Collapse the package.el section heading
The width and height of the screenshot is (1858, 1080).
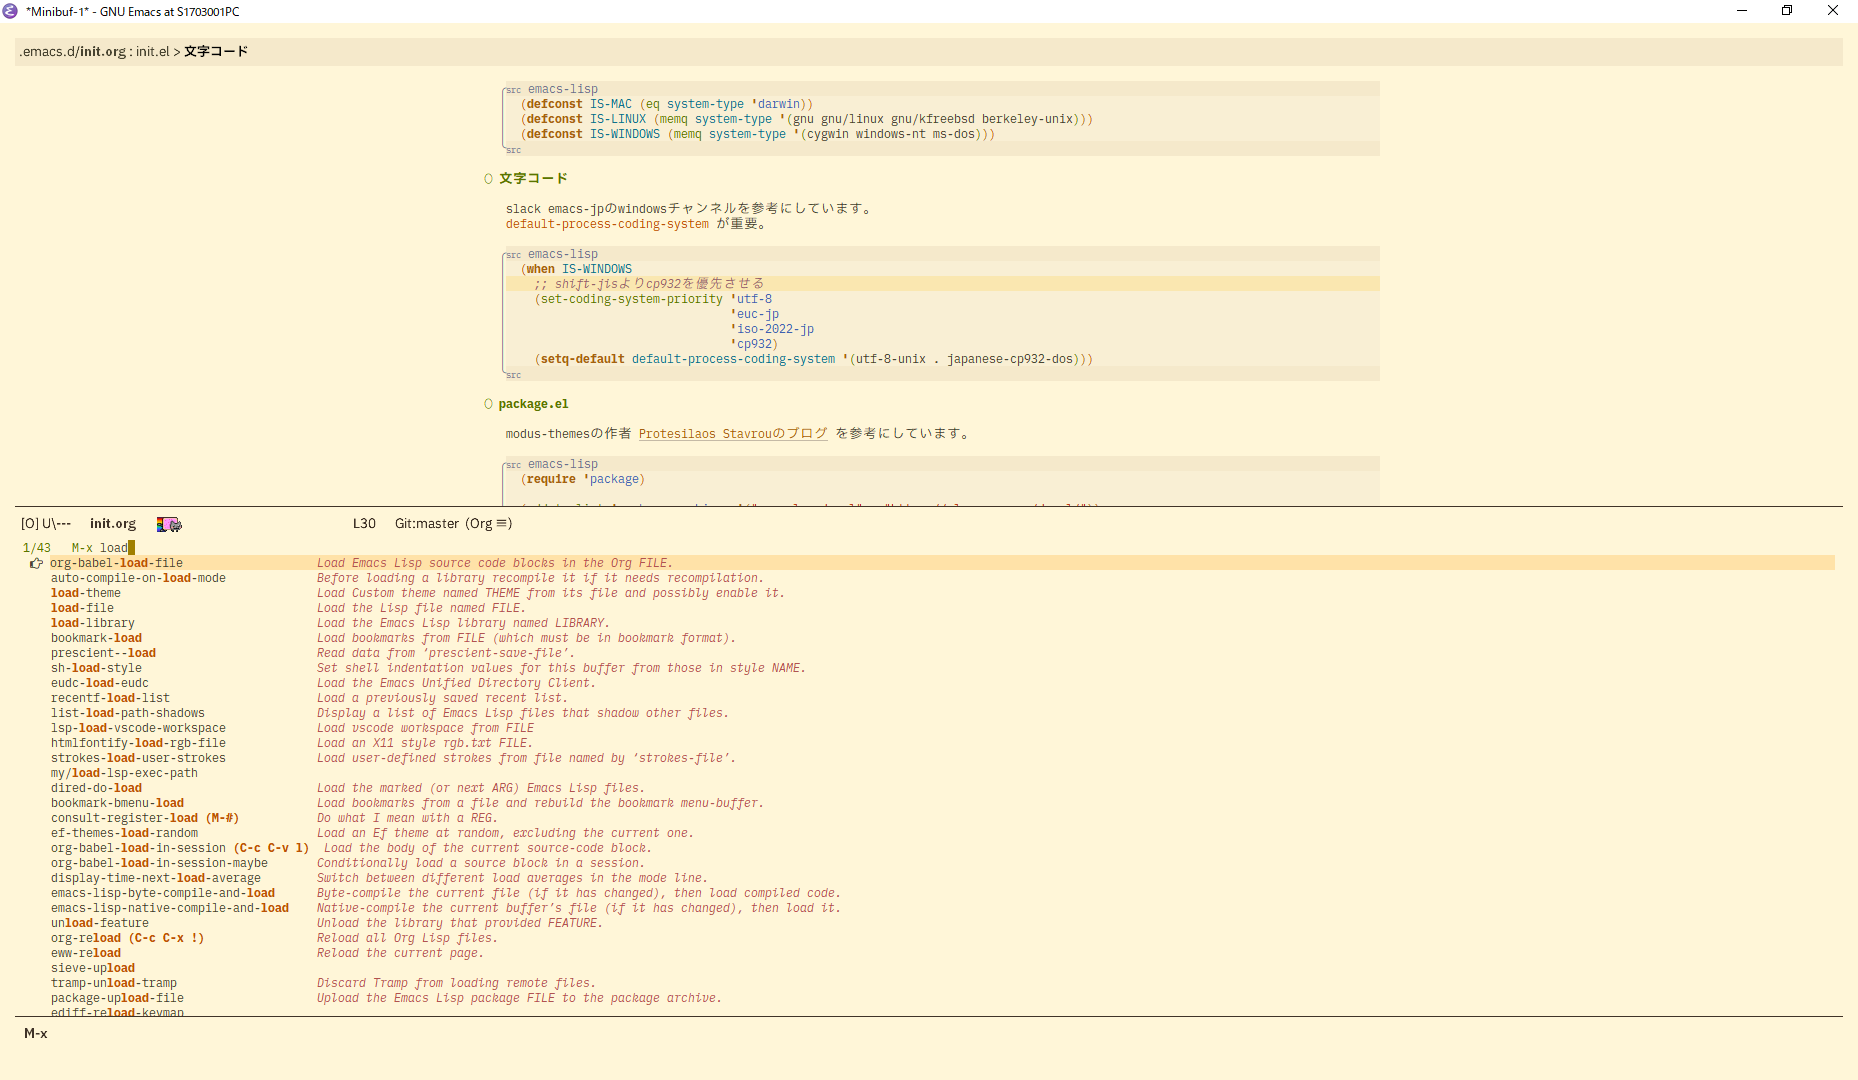click(534, 403)
